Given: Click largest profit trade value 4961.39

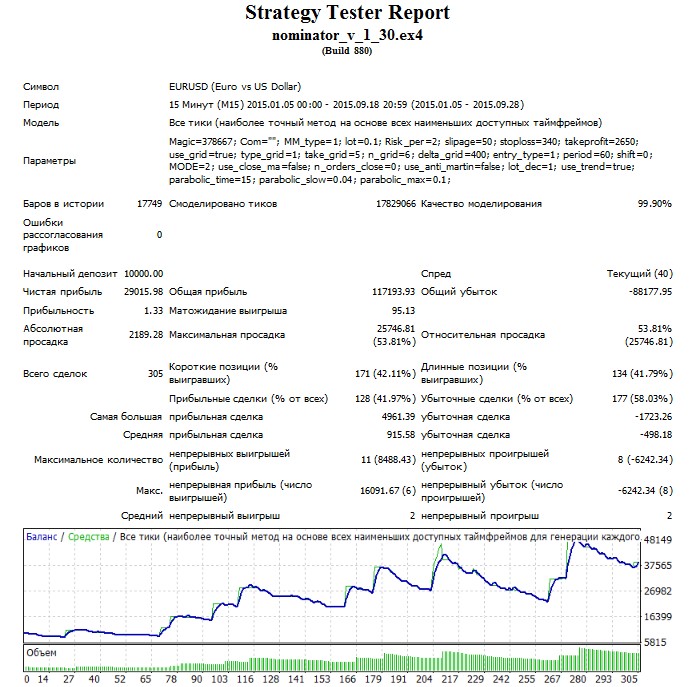Looking at the screenshot, I should tap(399, 417).
